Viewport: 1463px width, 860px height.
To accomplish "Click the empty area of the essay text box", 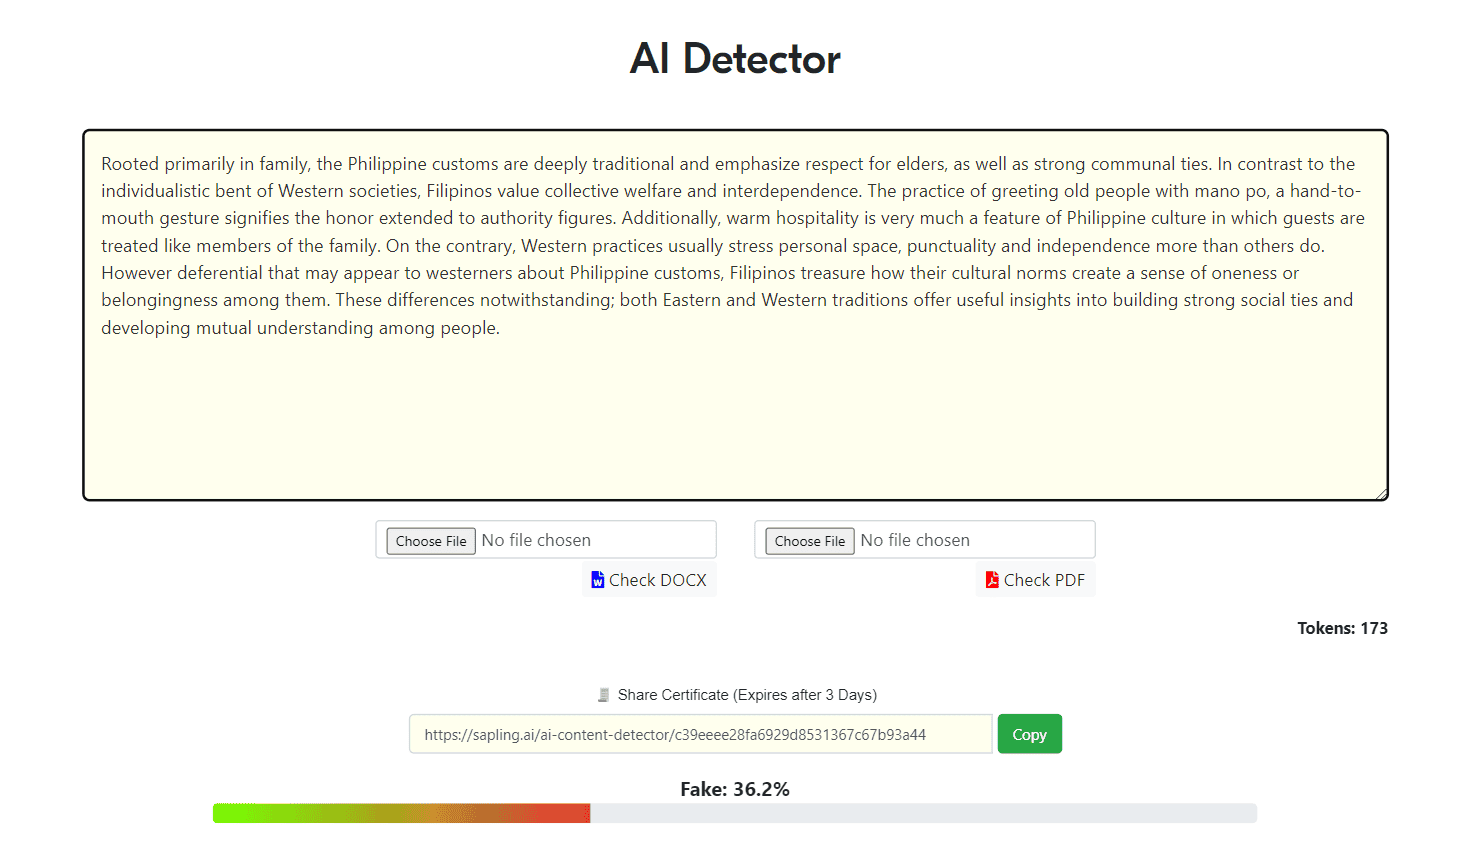I will 735,420.
